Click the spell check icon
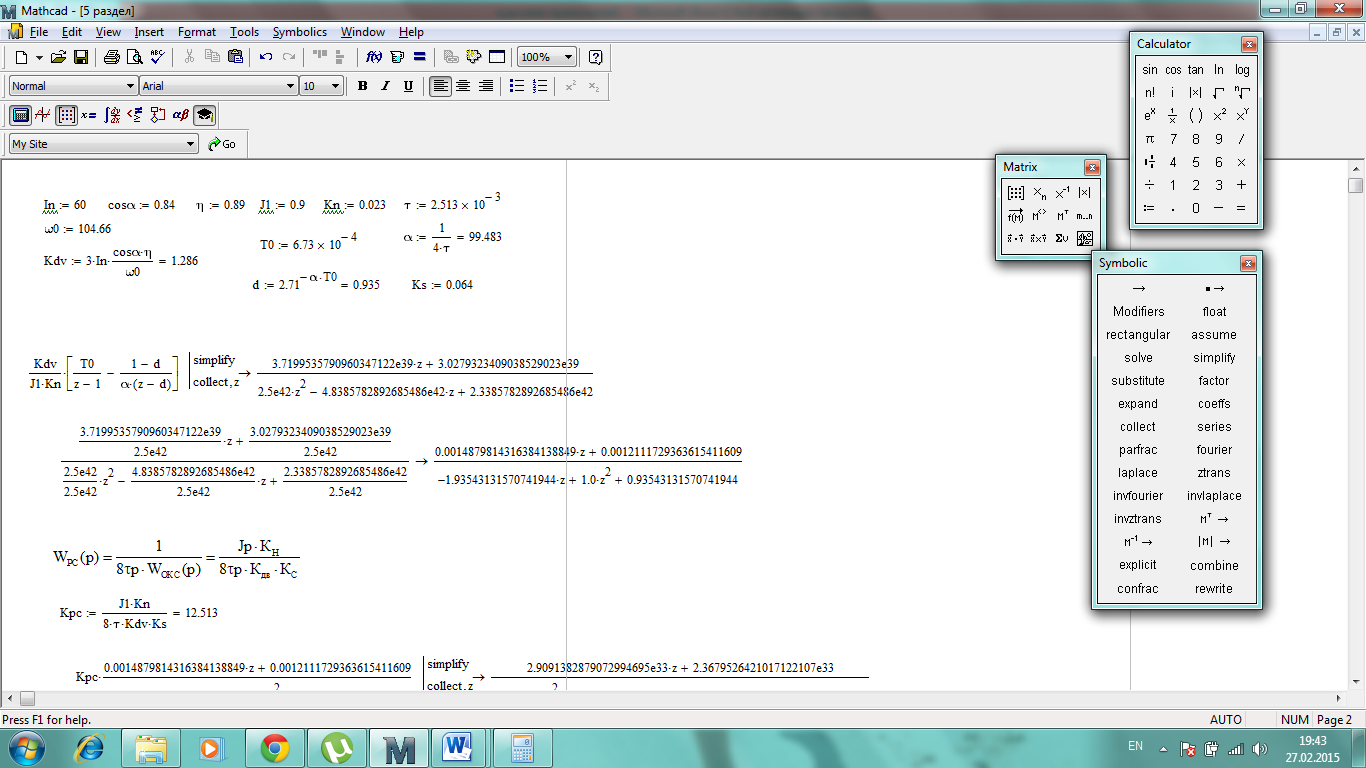Image resolution: width=1366 pixels, height=768 pixels. click(157, 57)
